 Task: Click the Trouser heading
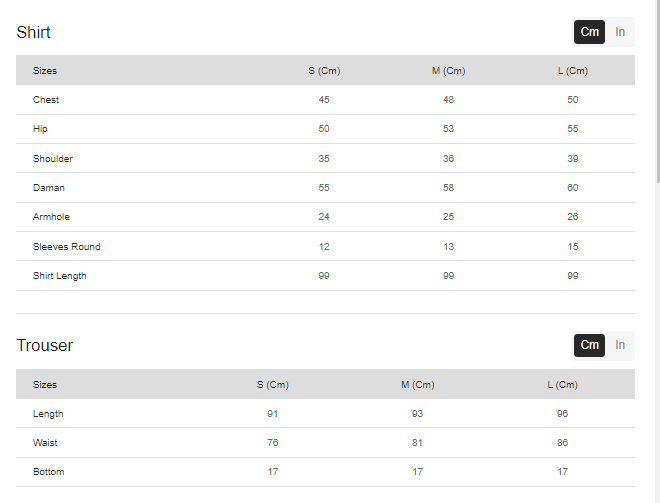45,345
